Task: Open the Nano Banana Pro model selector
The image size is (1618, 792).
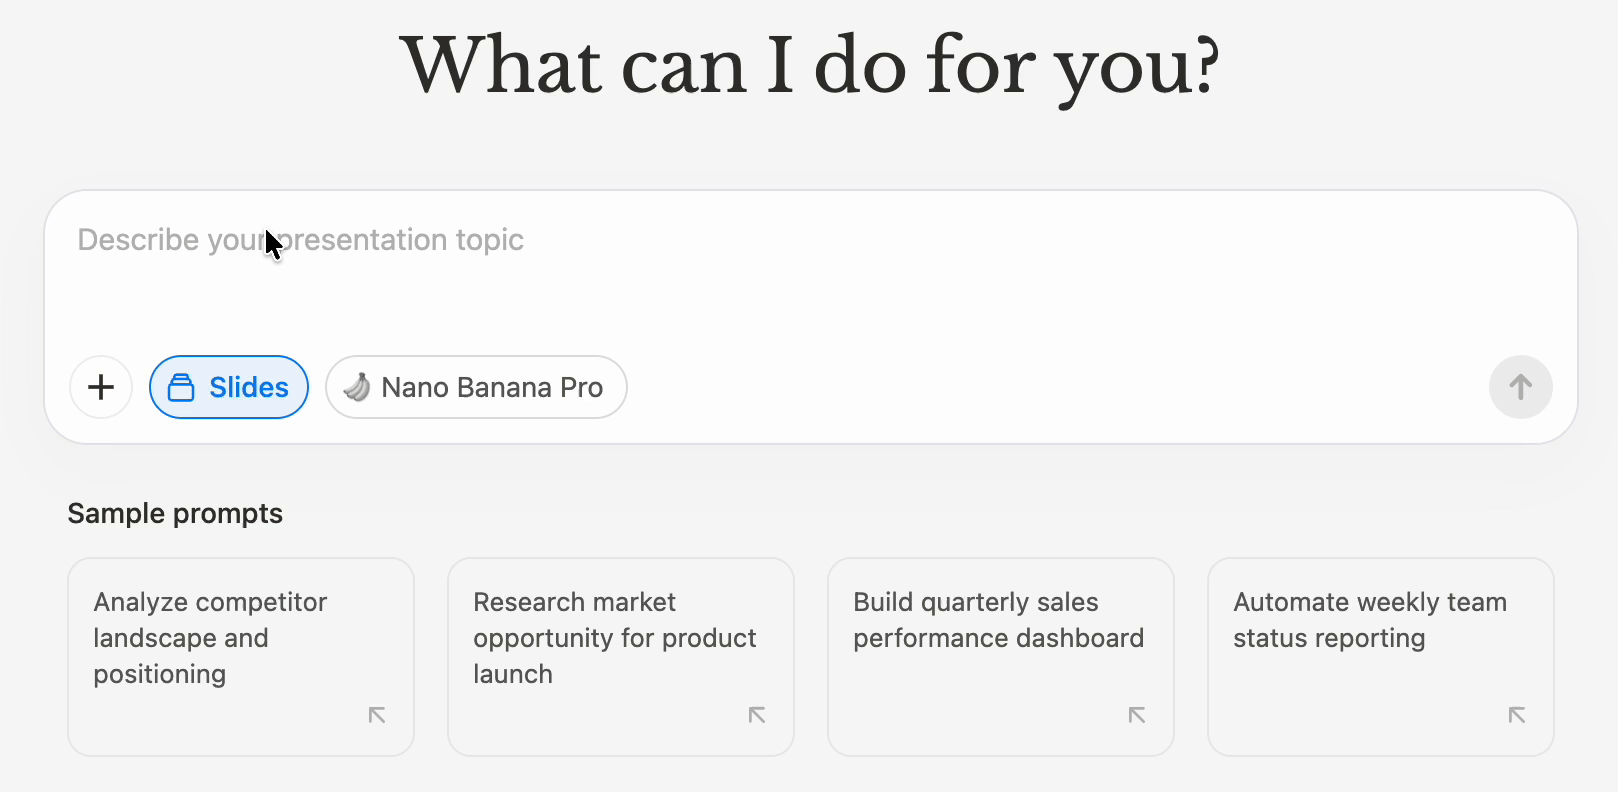Action: (476, 387)
